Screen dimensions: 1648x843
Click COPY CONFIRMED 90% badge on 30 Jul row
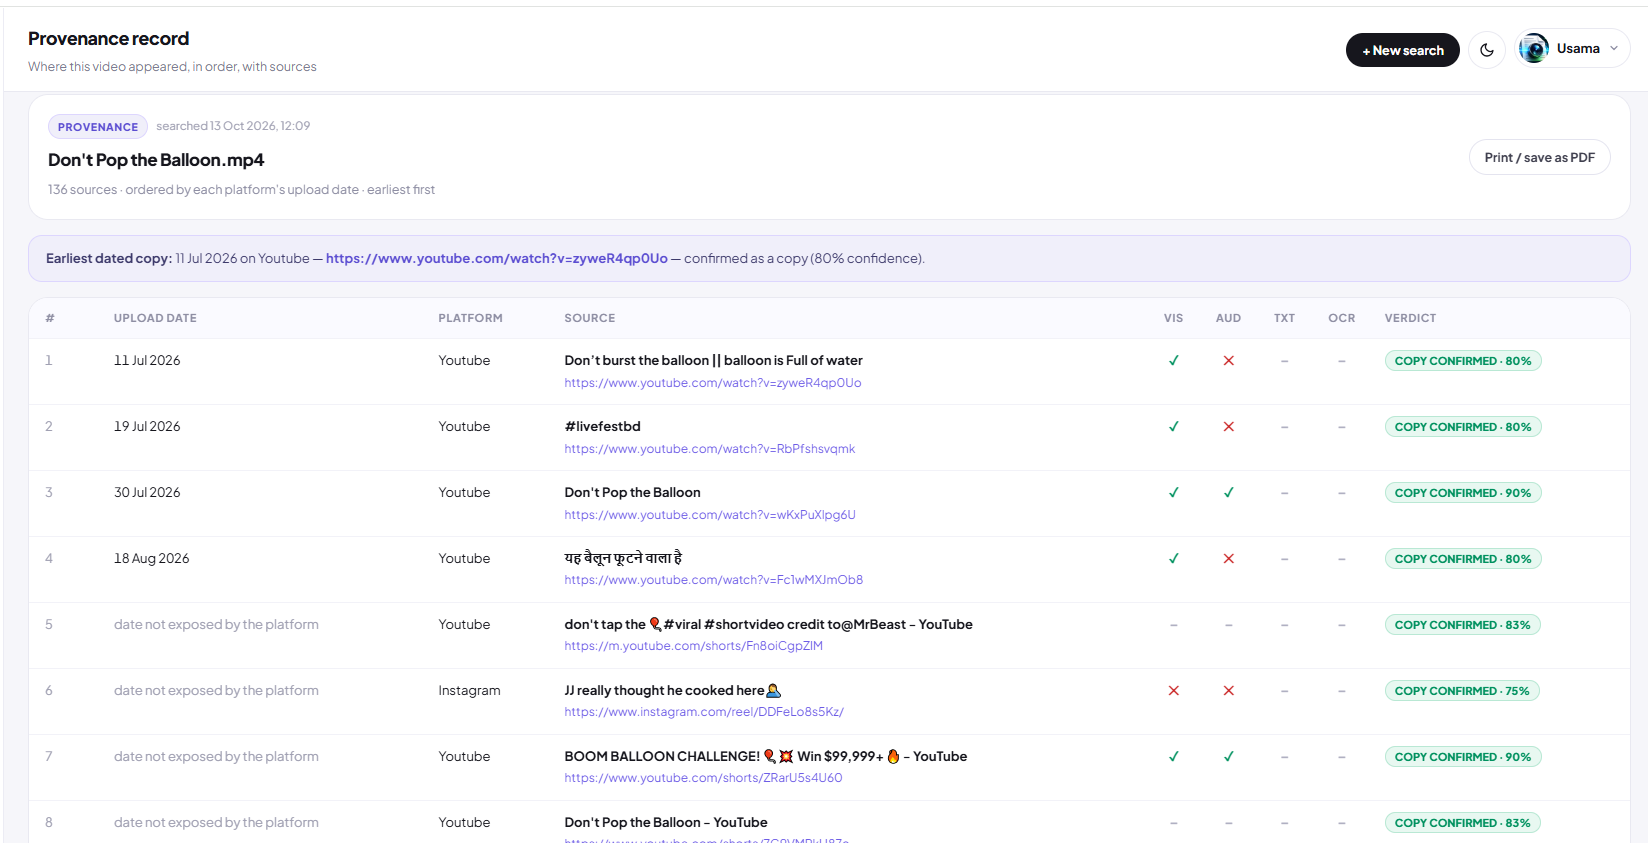point(1462,493)
